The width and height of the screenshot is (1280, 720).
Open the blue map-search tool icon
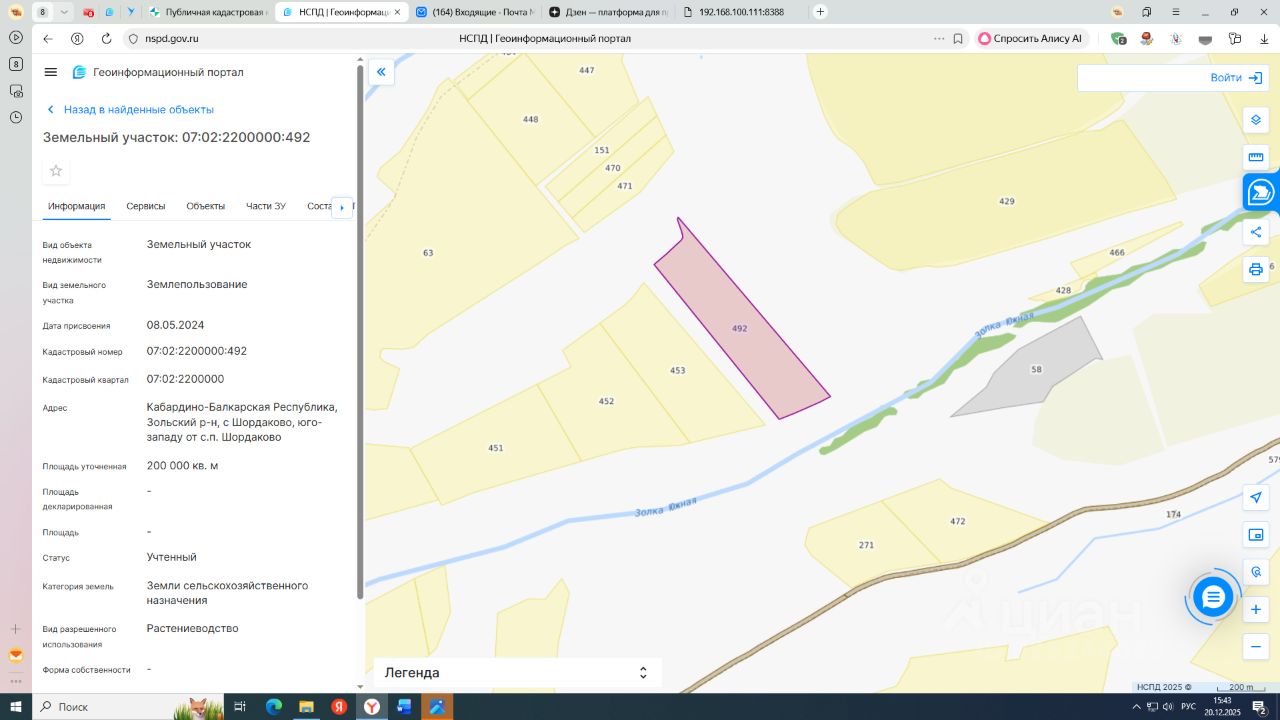(1261, 192)
